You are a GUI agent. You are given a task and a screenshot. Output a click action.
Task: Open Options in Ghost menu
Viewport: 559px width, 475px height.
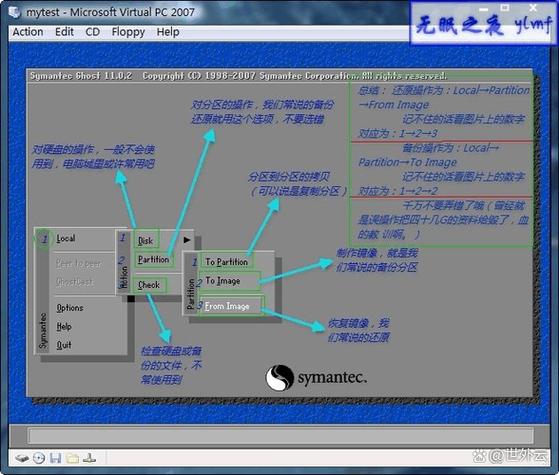pos(70,308)
